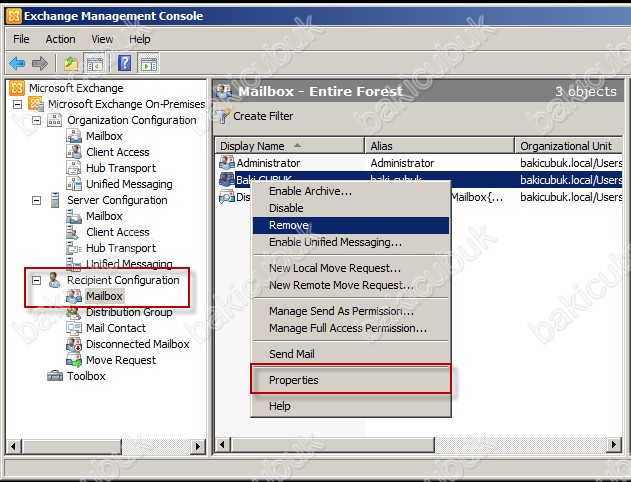Click the Toolbox briefcase icon

55,376
